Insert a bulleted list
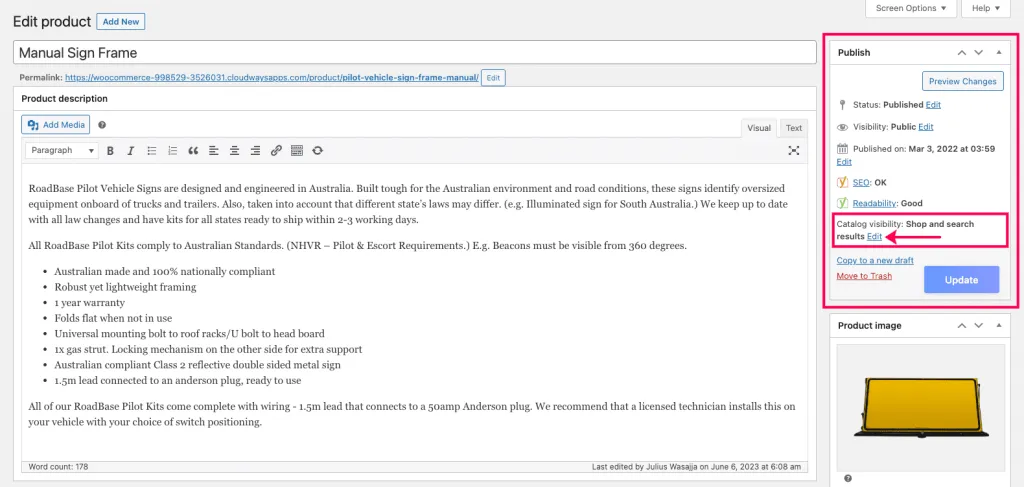The width and height of the screenshot is (1024, 487). 152,151
